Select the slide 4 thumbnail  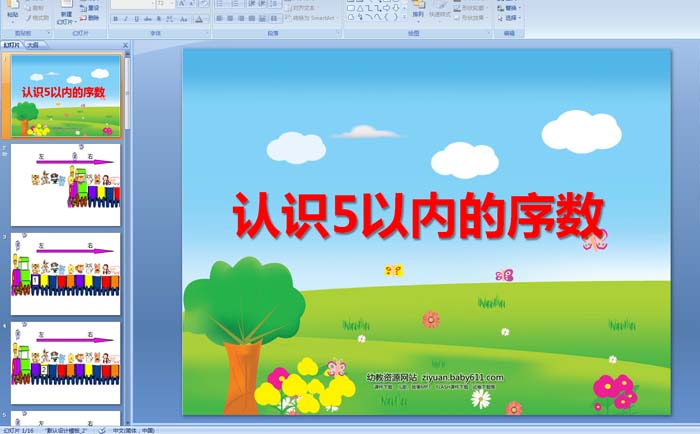point(66,363)
